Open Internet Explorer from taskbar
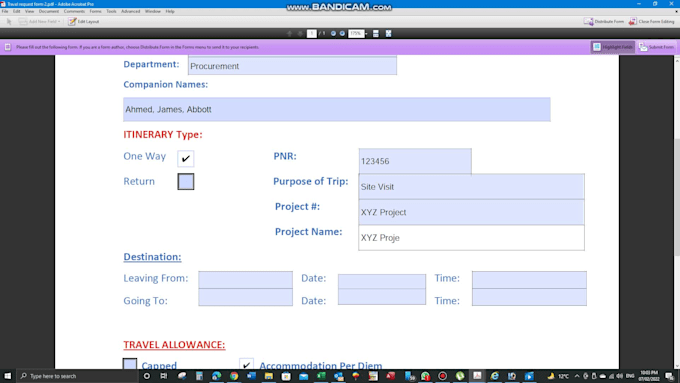 pos(494,376)
